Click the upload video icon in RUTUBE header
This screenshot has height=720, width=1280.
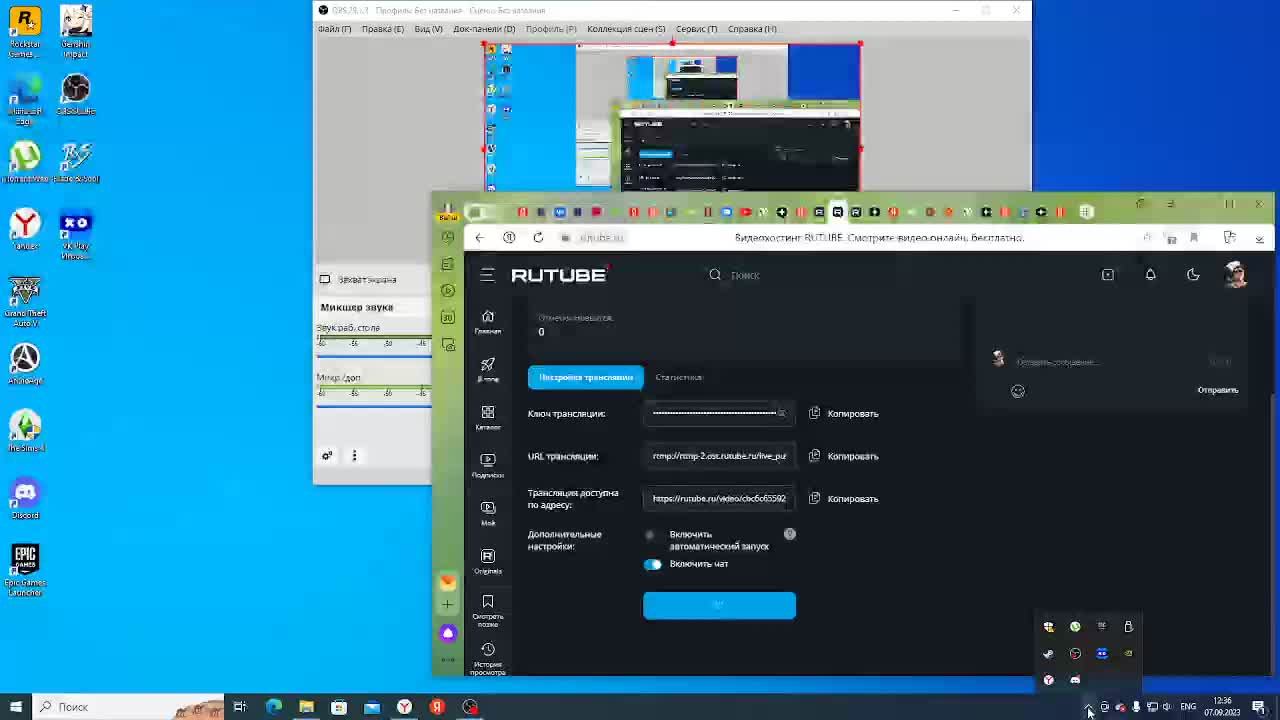(x=1108, y=275)
